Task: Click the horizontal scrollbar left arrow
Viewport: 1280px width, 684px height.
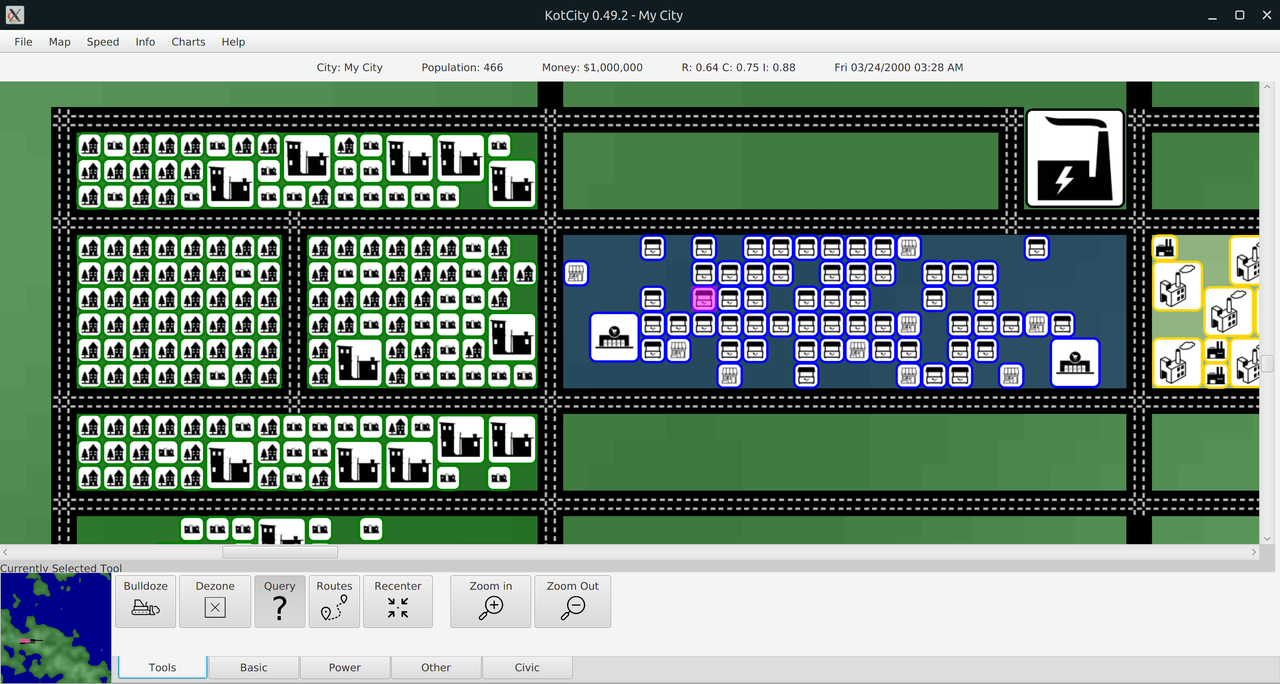Action: 6,552
